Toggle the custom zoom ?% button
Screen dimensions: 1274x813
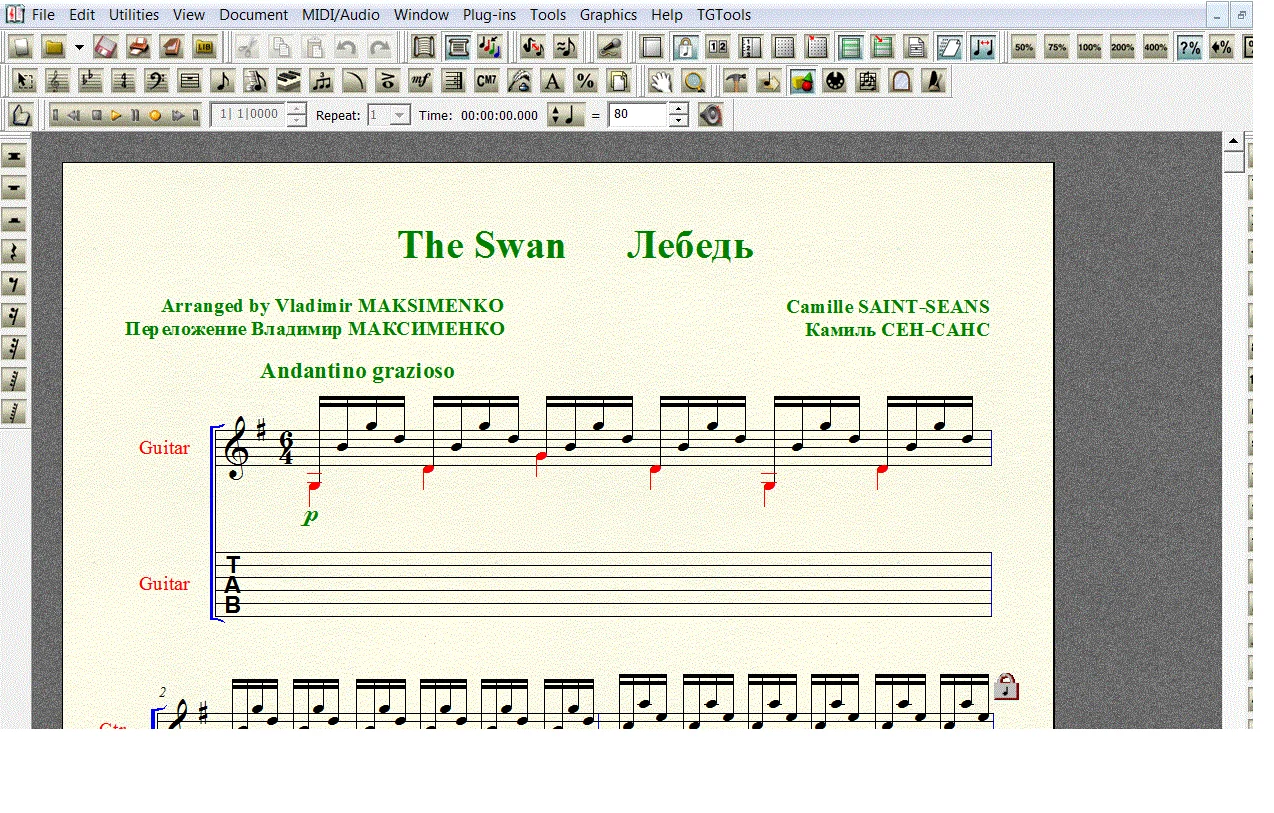click(1189, 47)
